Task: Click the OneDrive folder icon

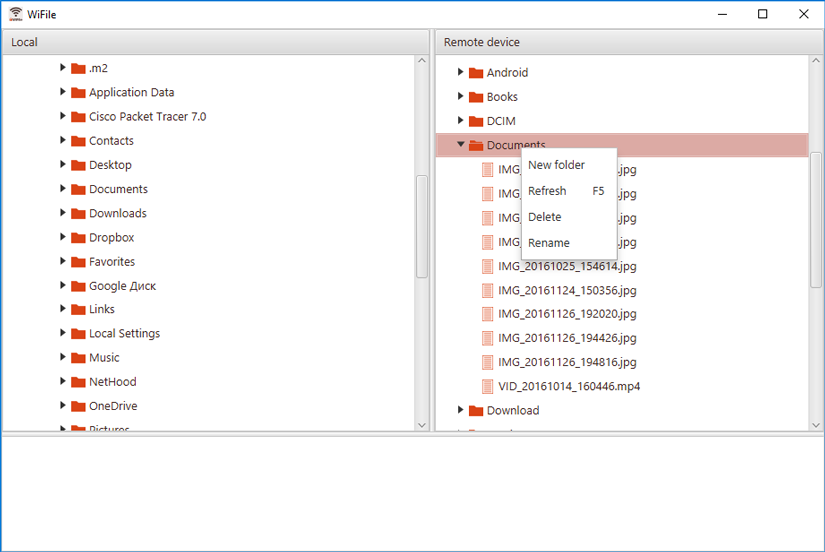Action: (78, 406)
